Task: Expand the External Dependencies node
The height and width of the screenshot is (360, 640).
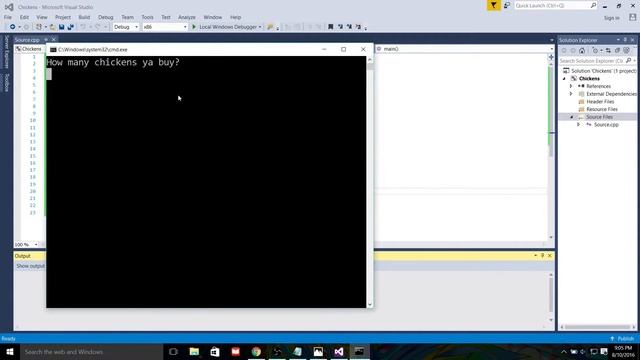Action: tap(571, 94)
